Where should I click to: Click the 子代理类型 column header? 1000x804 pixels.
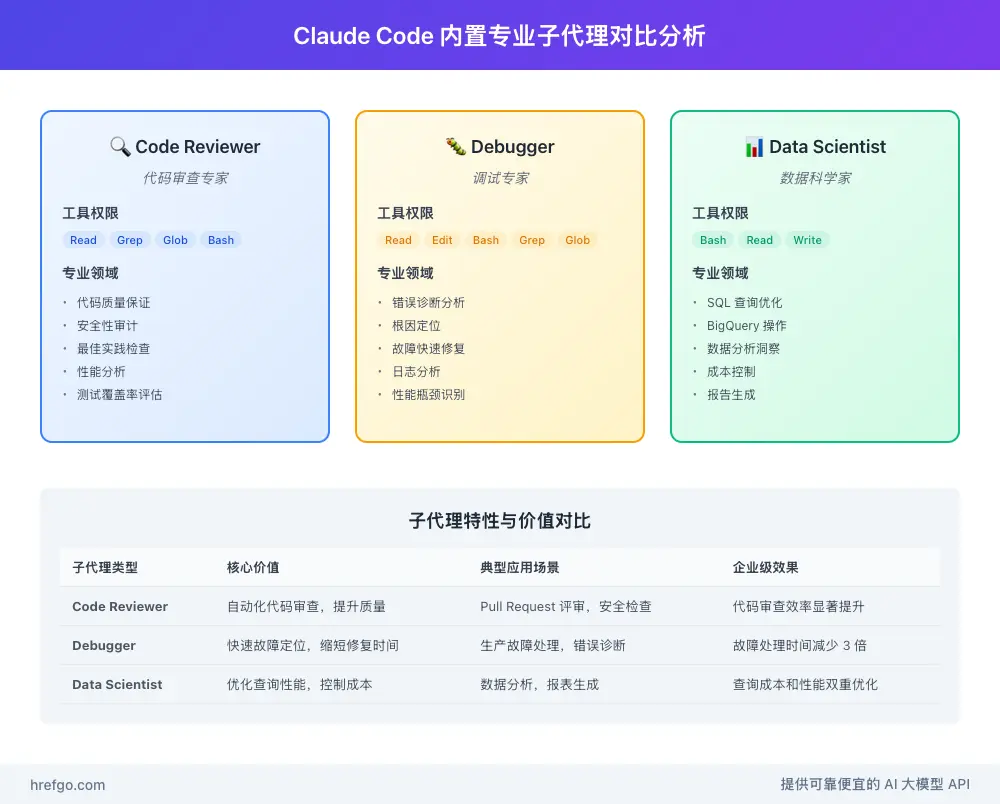[x=105, y=567]
